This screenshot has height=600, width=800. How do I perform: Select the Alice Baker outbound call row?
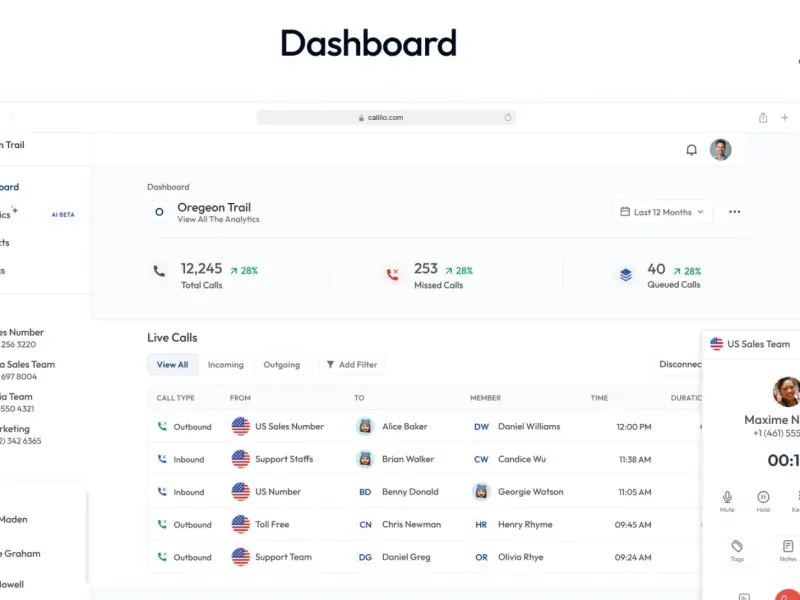(424, 427)
